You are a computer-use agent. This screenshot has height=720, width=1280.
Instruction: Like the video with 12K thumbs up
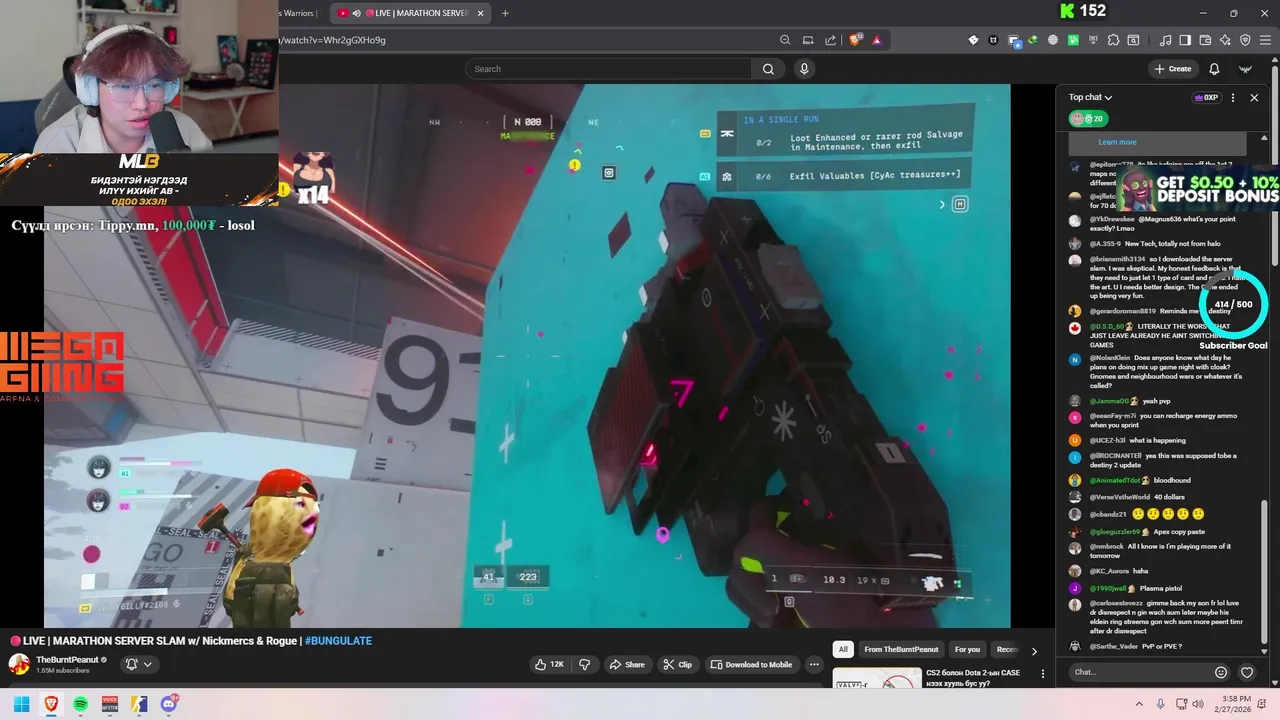coord(549,664)
